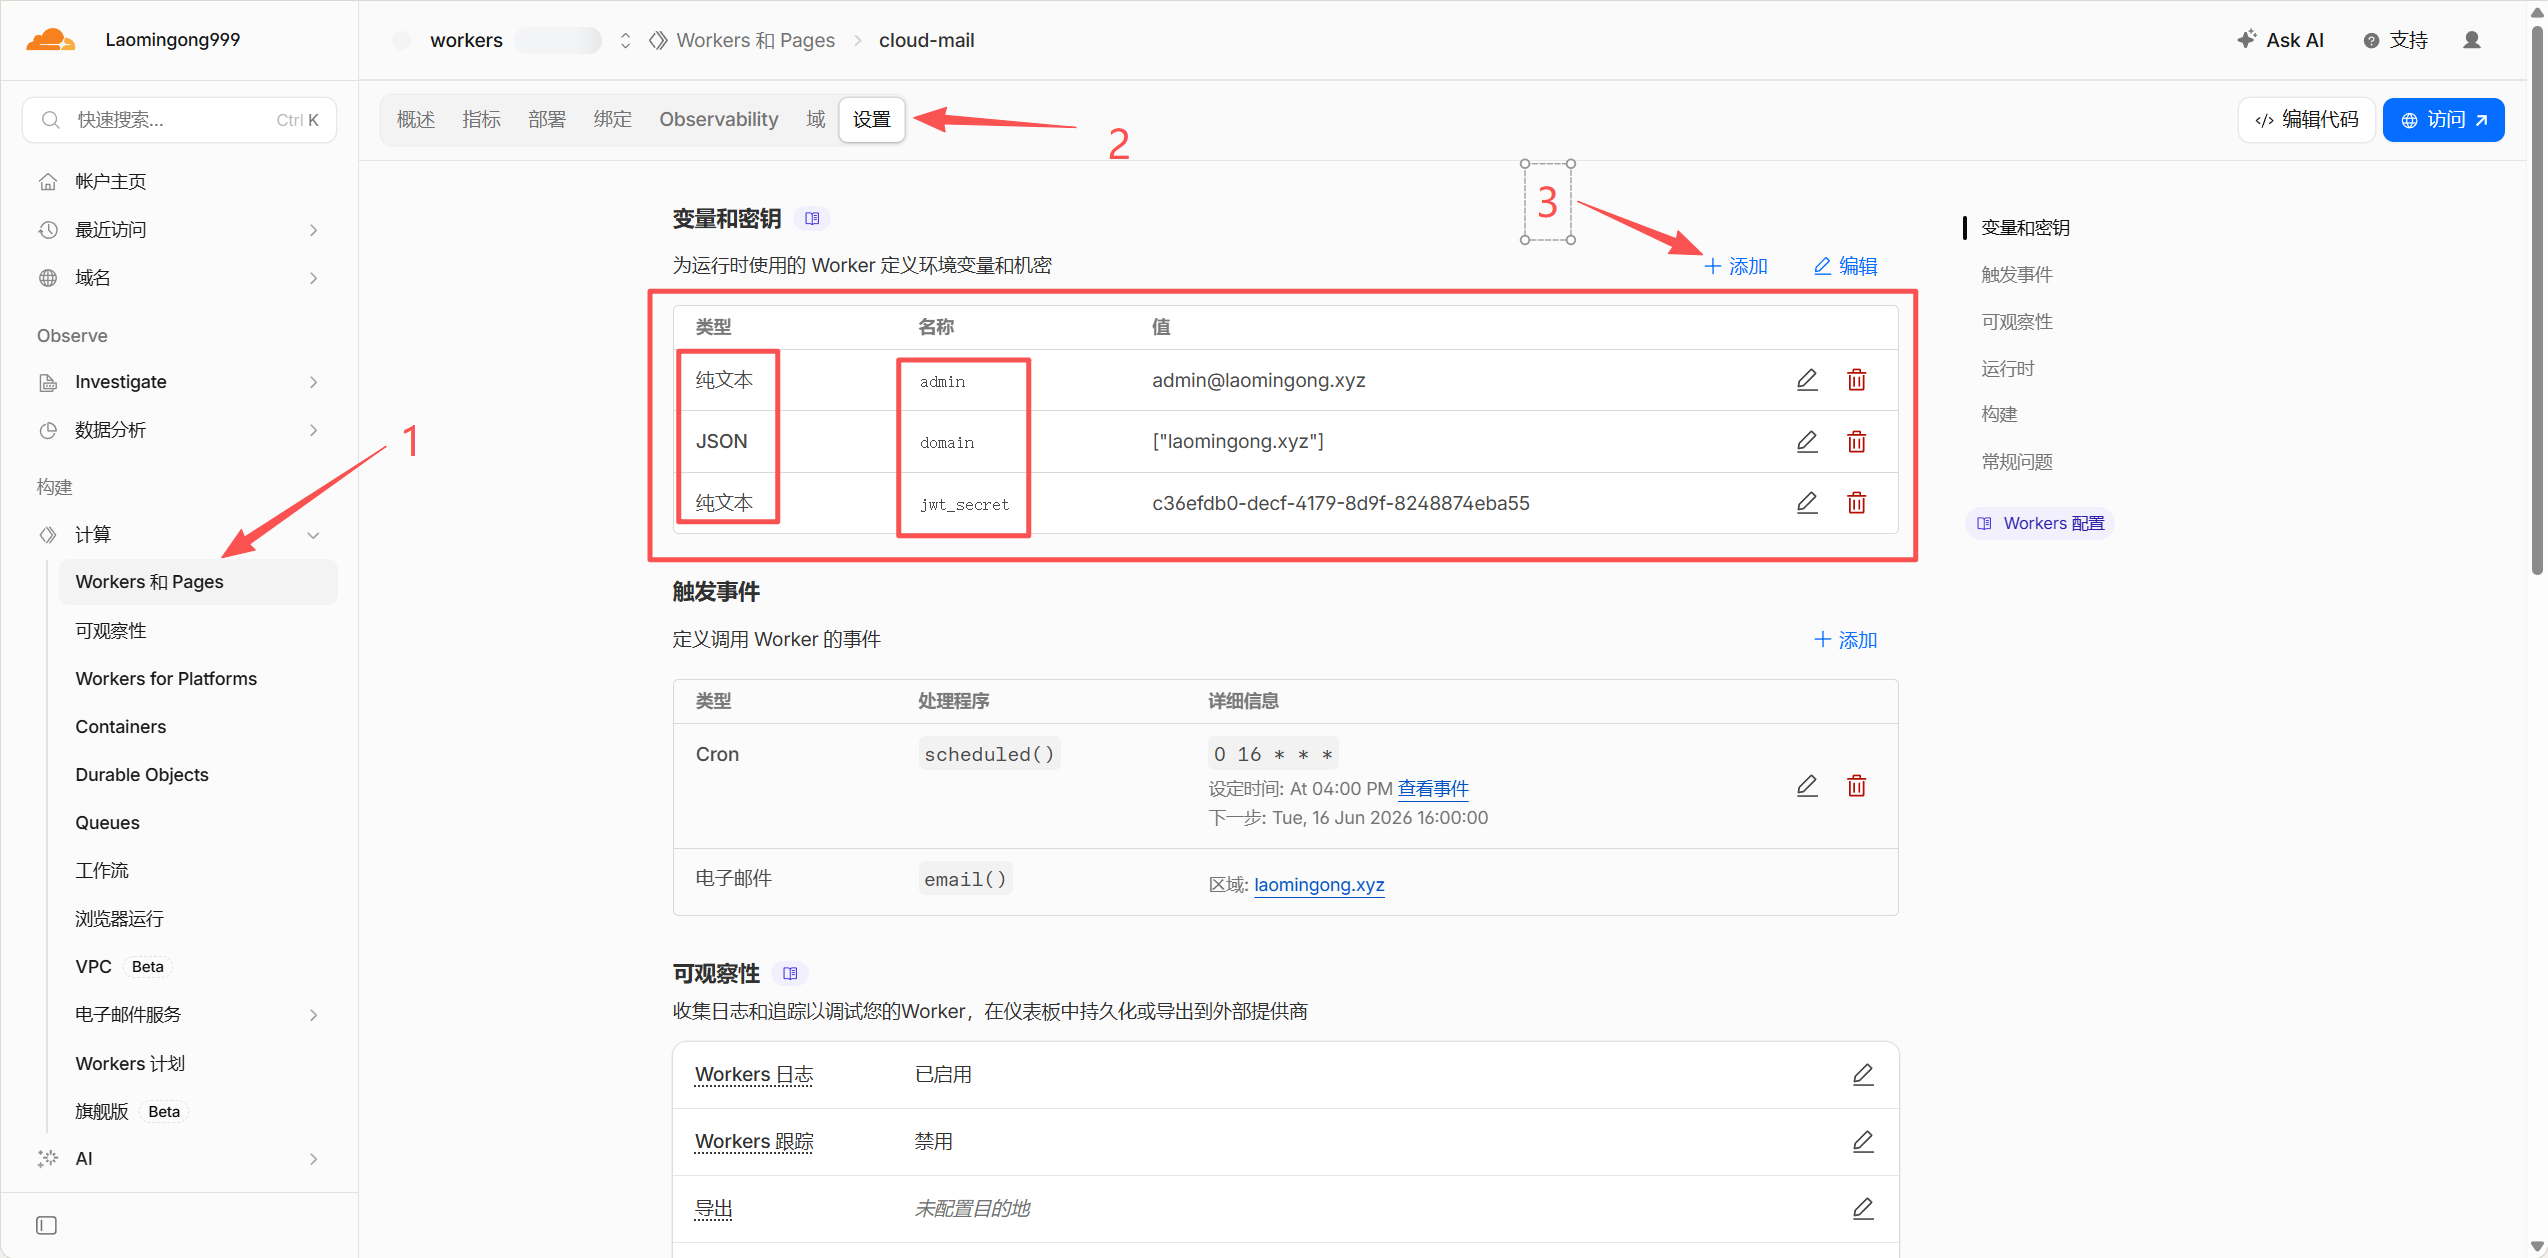Image resolution: width=2548 pixels, height=1258 pixels.
Task: Edit the admin variable pencil icon
Action: coord(1807,380)
